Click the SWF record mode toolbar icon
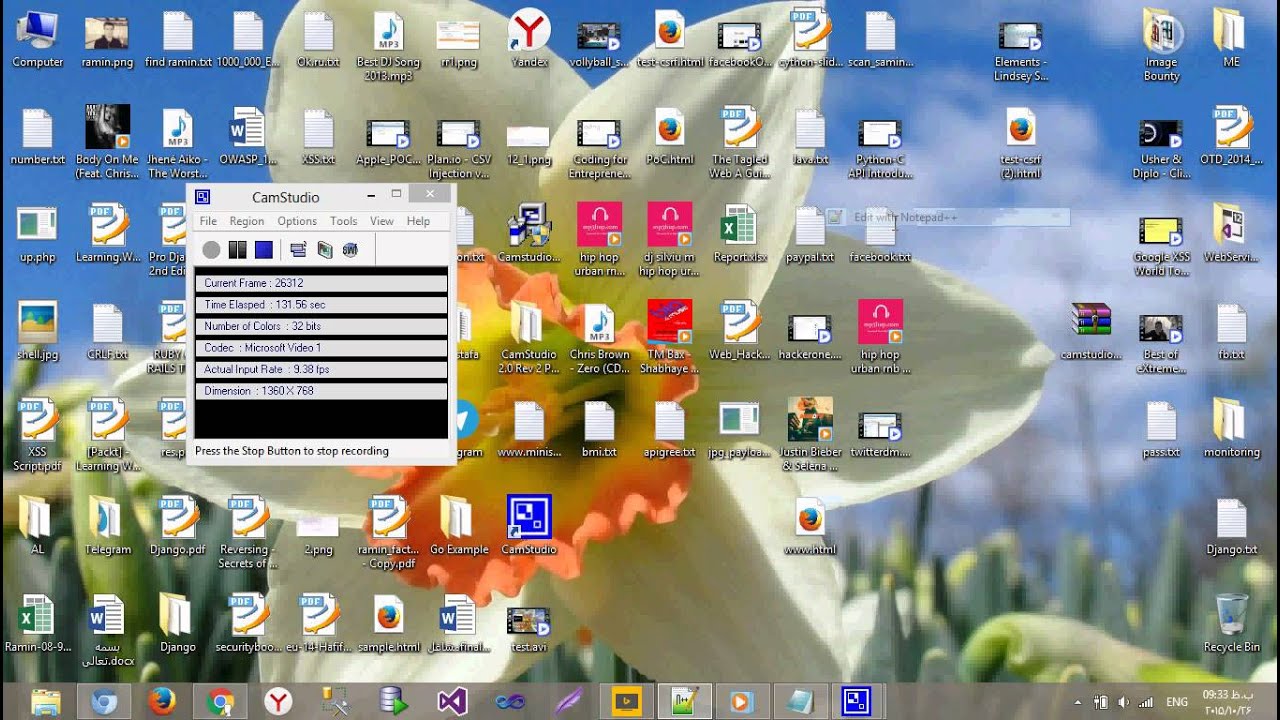The image size is (1280, 720). [x=350, y=249]
